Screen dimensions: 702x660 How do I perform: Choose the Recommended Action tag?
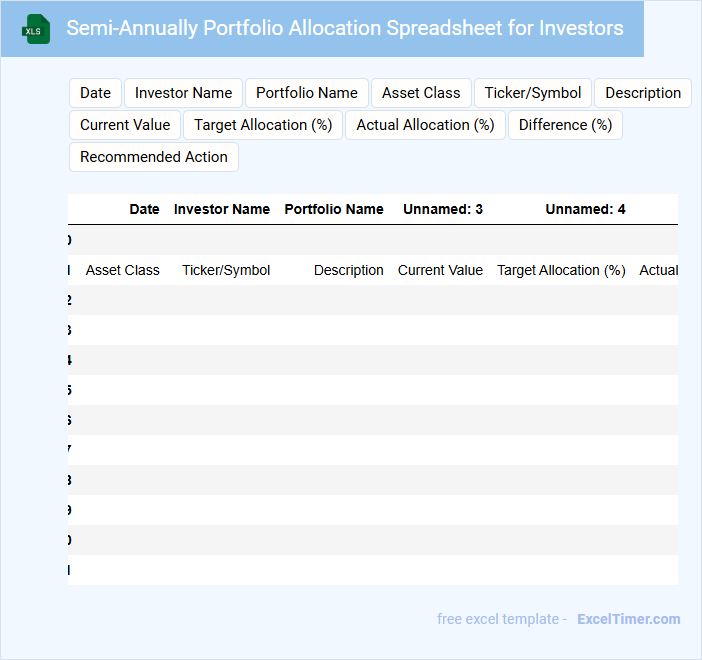154,157
